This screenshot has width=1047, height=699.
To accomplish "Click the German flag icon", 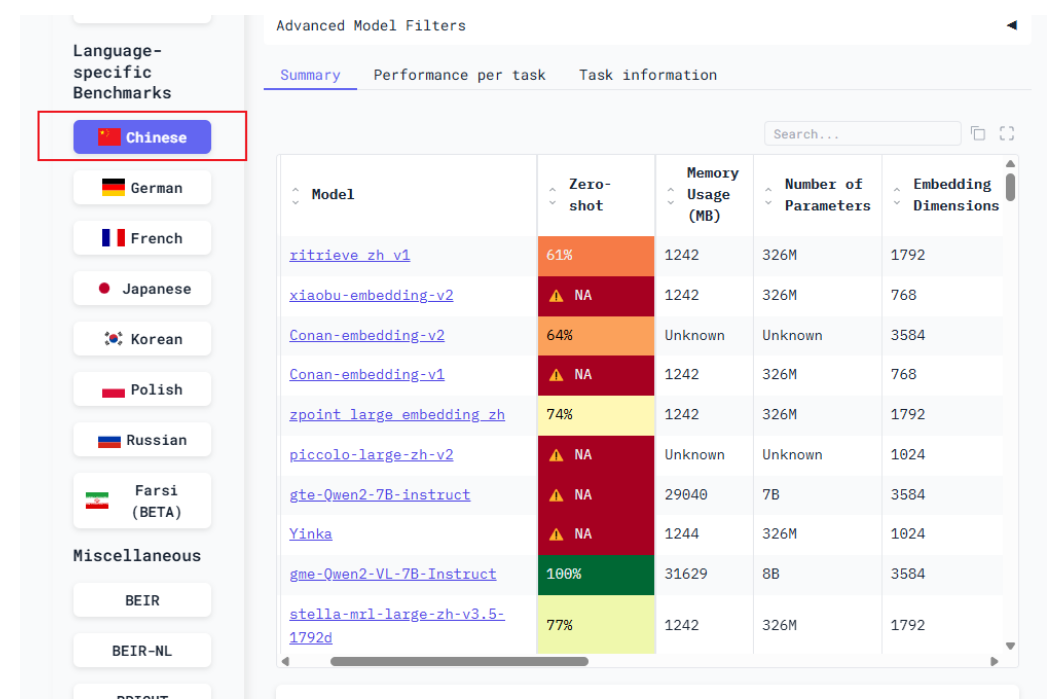I will click(114, 188).
